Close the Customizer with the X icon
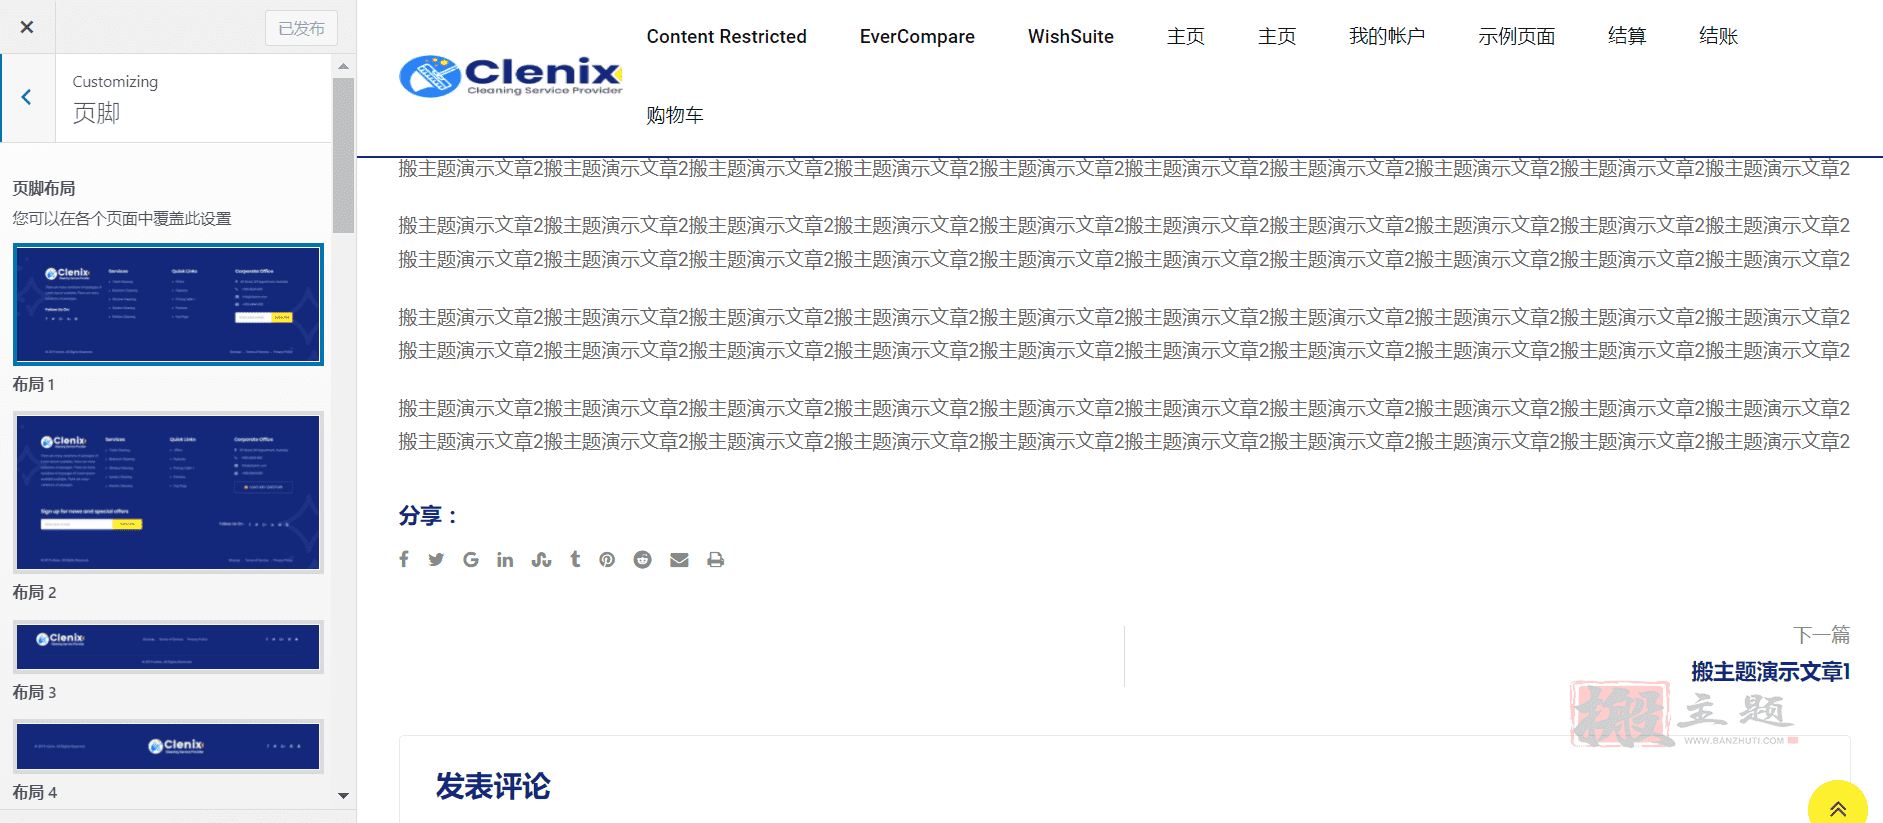 pos(27,27)
